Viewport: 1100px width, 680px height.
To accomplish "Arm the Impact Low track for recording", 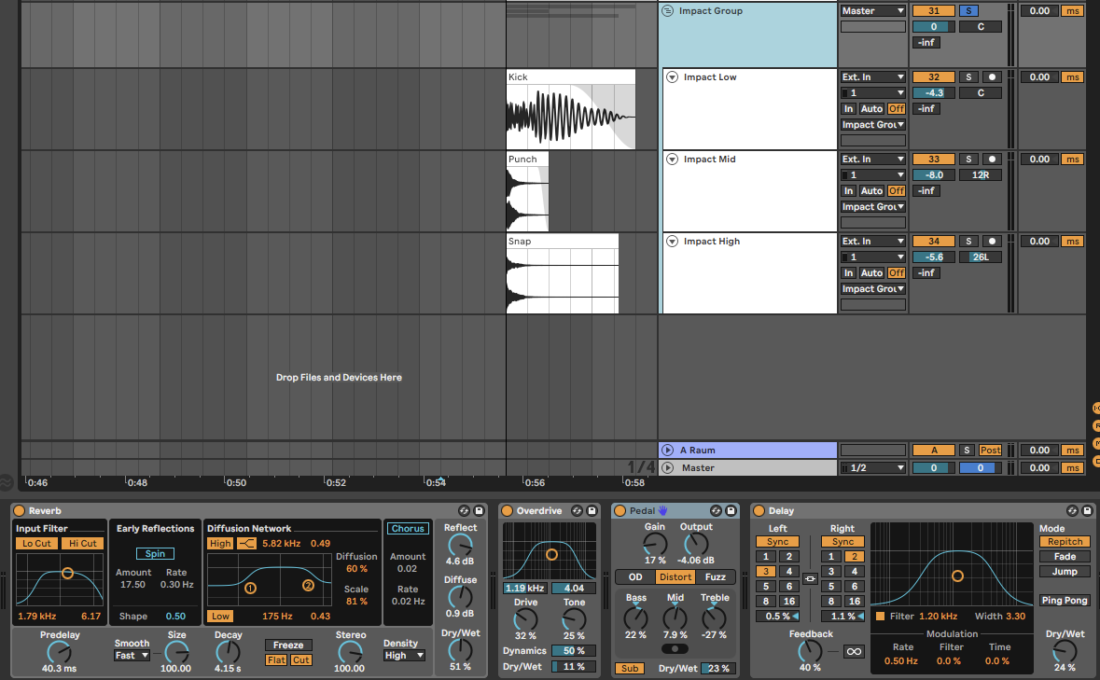I will [x=991, y=77].
